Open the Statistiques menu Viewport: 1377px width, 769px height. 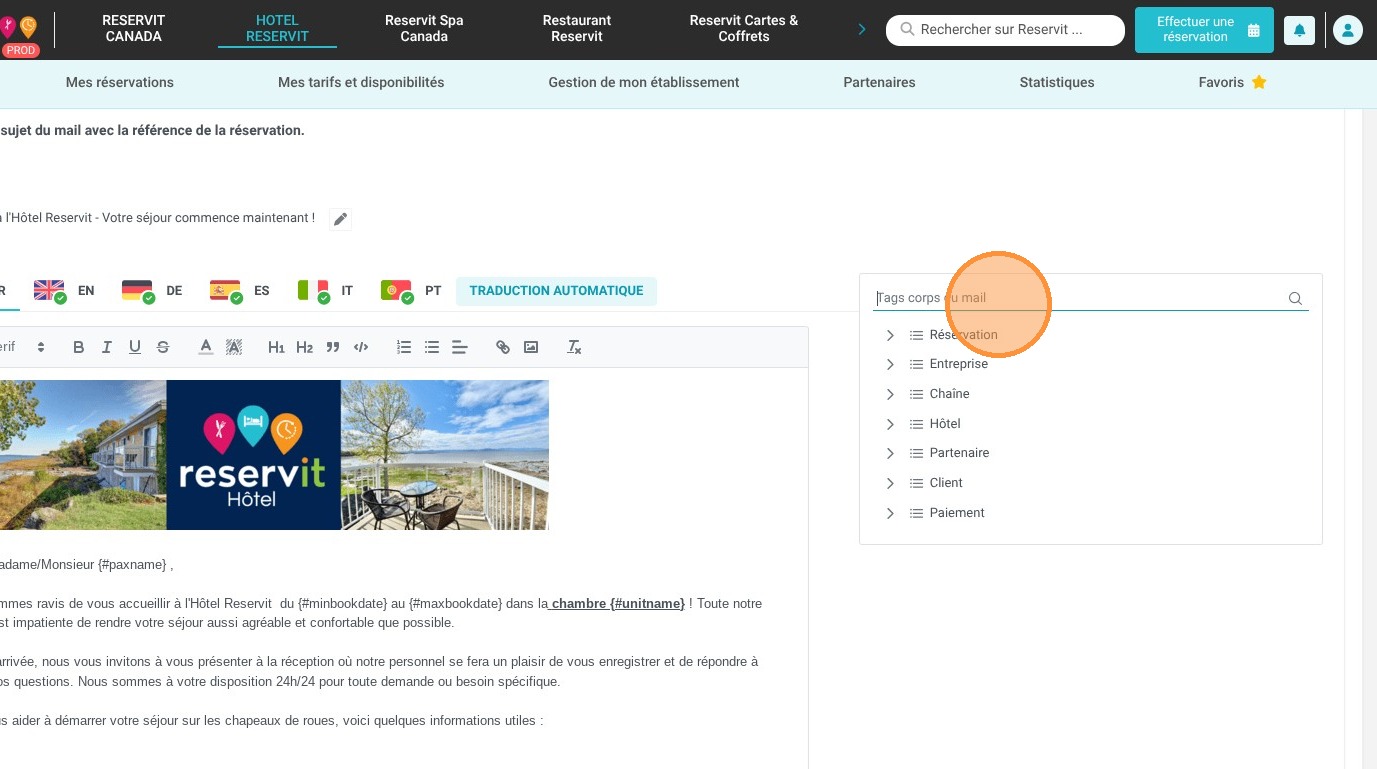coord(1057,82)
